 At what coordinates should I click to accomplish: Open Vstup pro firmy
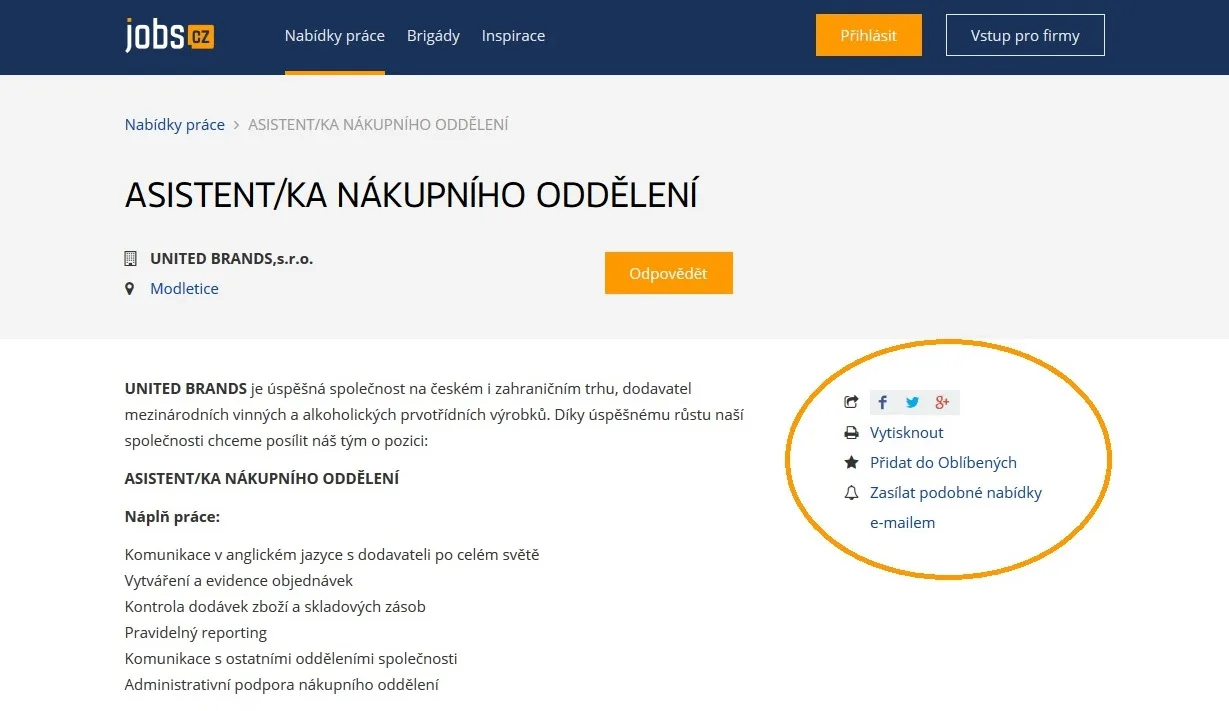tap(1025, 35)
